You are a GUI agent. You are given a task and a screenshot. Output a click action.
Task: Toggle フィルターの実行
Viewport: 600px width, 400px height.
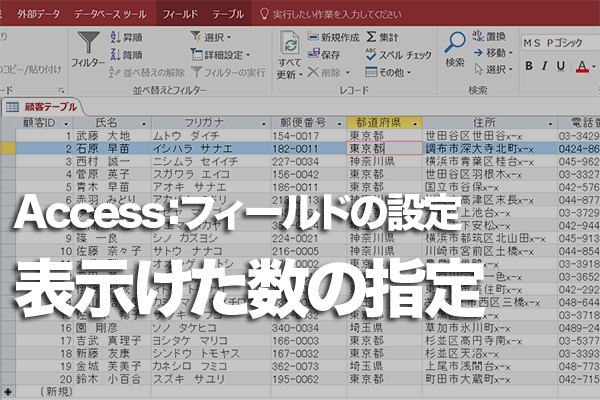point(228,72)
